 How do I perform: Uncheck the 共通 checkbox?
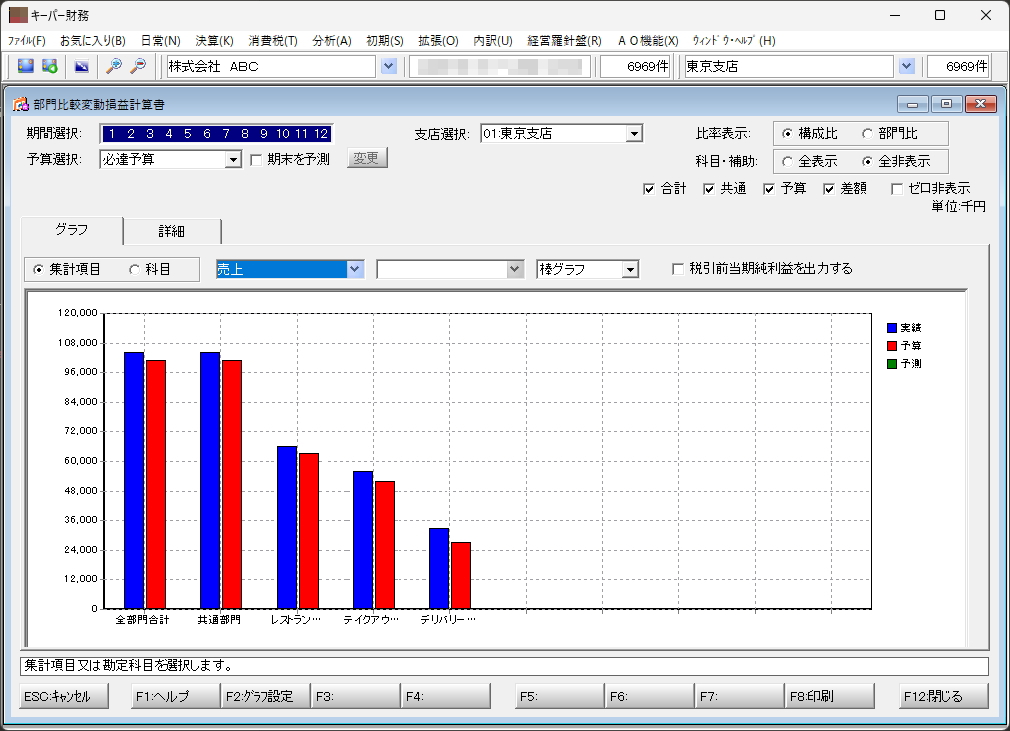pyautogui.click(x=709, y=189)
